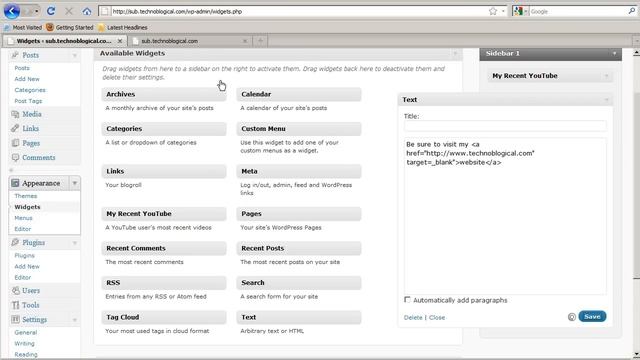Image resolution: width=640 pixels, height=360 pixels.
Task: Open the Getting Started bookmark
Action: [70, 27]
